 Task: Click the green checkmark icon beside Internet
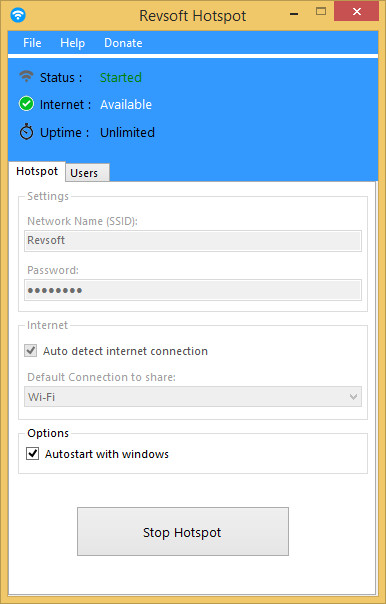click(x=26, y=104)
